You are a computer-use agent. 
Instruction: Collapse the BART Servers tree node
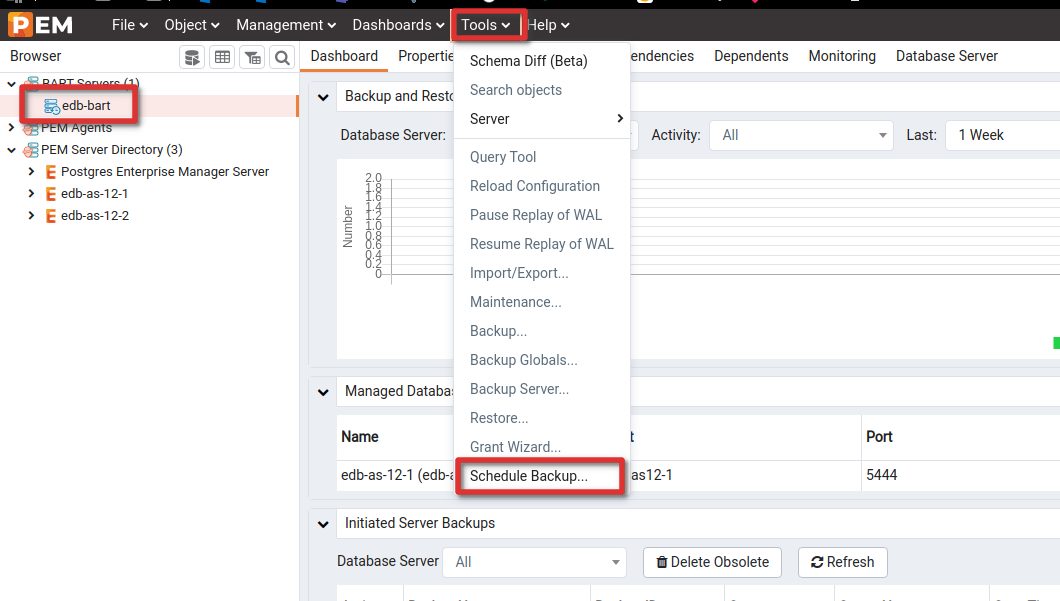[x=11, y=84]
